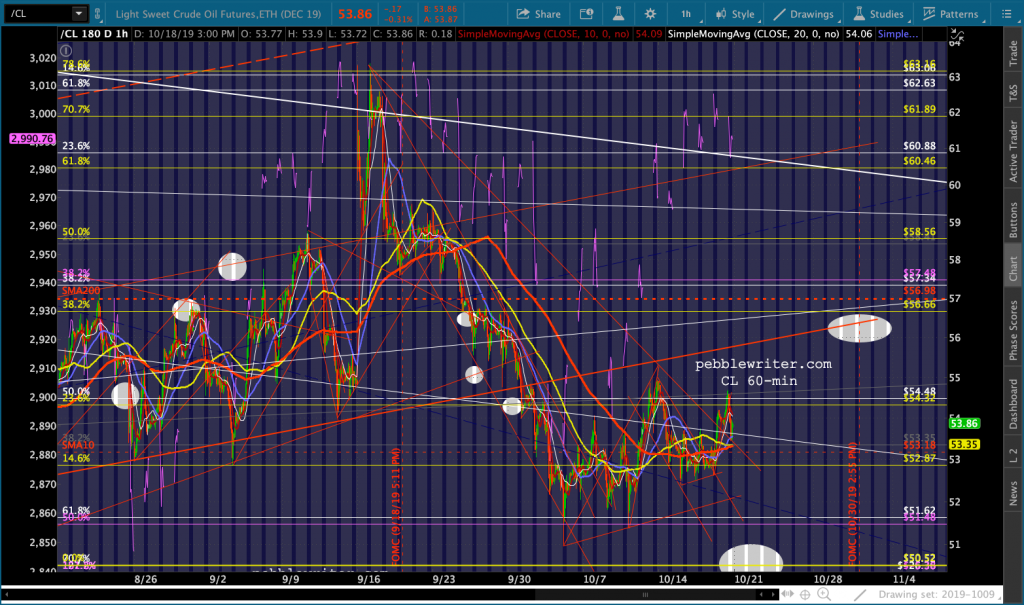Click the crosshair pan icon below chart
1024x605 pixels.
(x=805, y=595)
